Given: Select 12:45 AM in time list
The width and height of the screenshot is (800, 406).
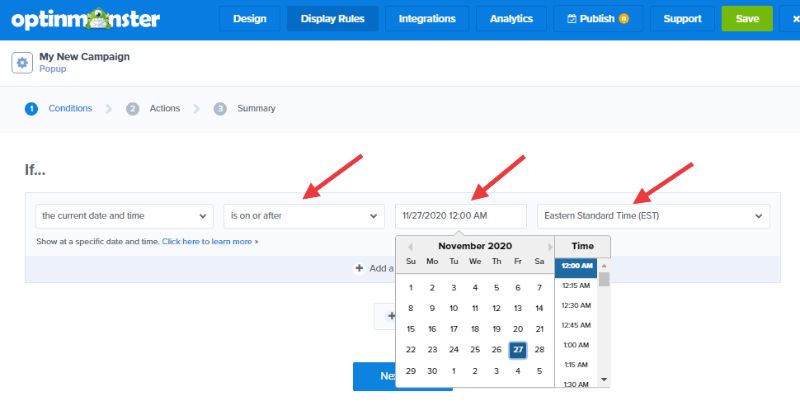Looking at the screenshot, I should point(576,325).
